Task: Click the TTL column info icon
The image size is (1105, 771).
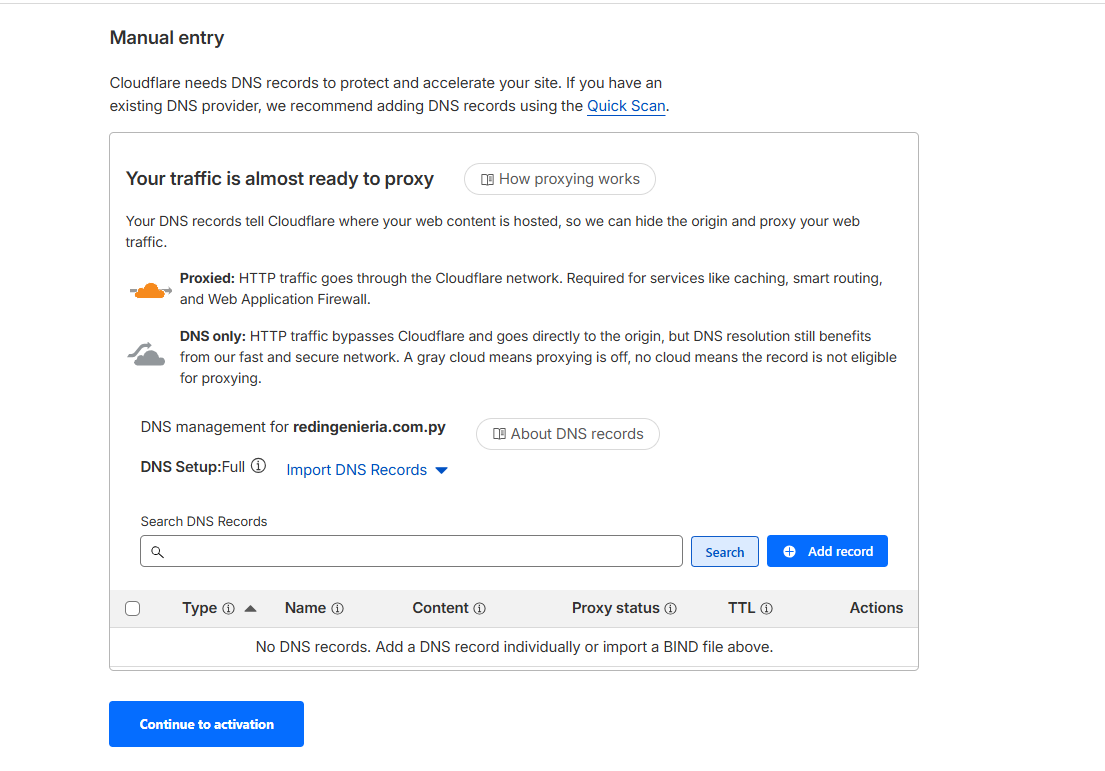Action: [x=766, y=609]
